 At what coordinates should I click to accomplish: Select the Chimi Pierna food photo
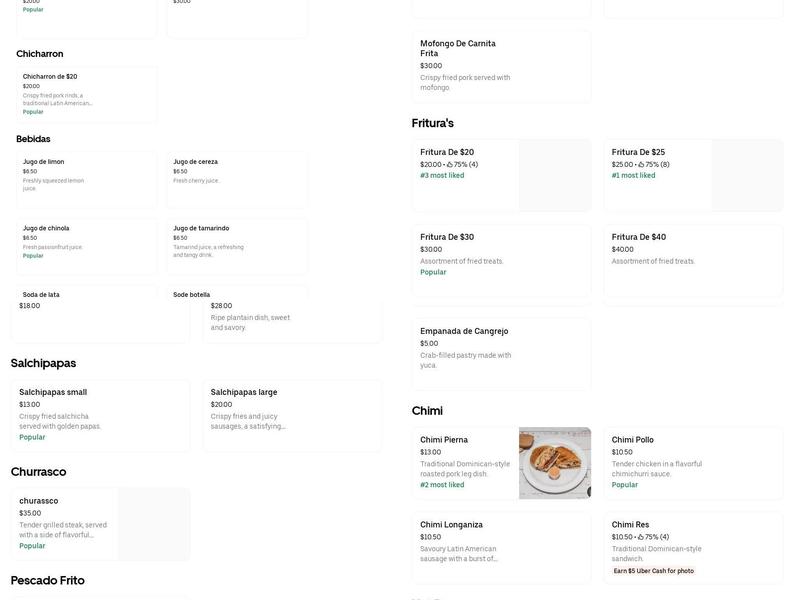[x=554, y=464]
